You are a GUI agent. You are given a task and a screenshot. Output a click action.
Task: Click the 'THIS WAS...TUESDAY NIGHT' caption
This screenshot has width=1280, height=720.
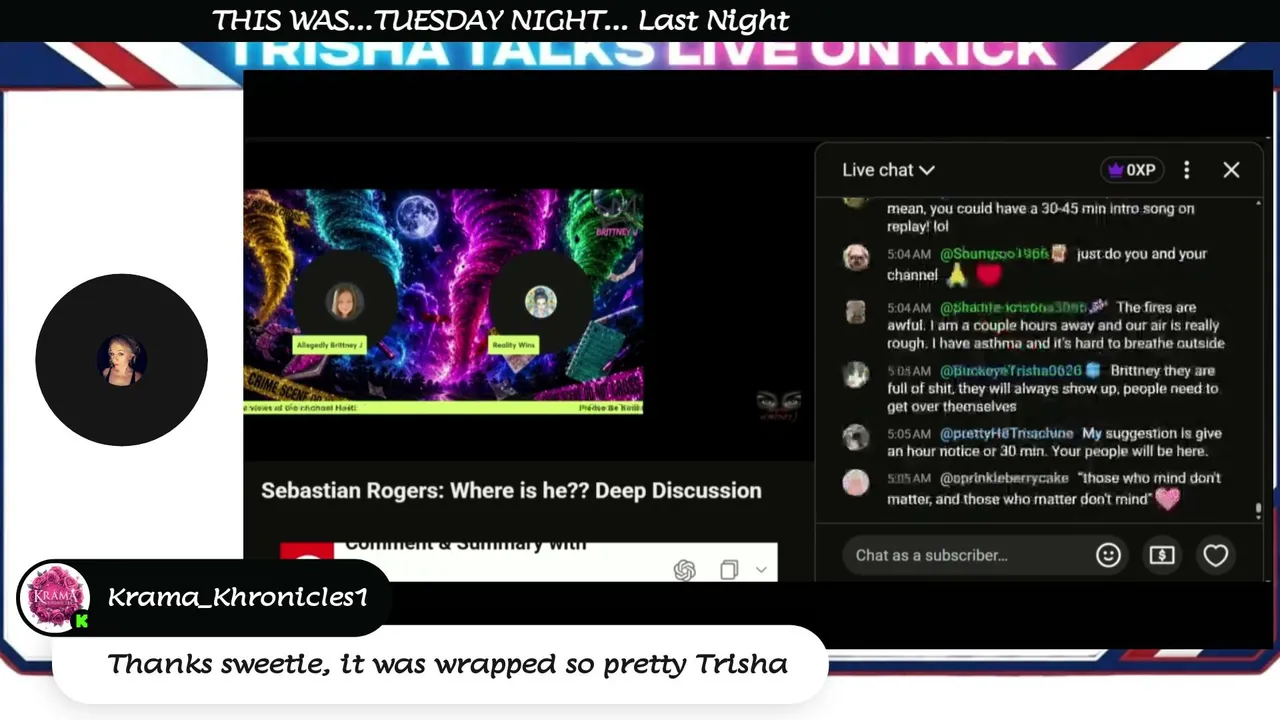click(501, 20)
